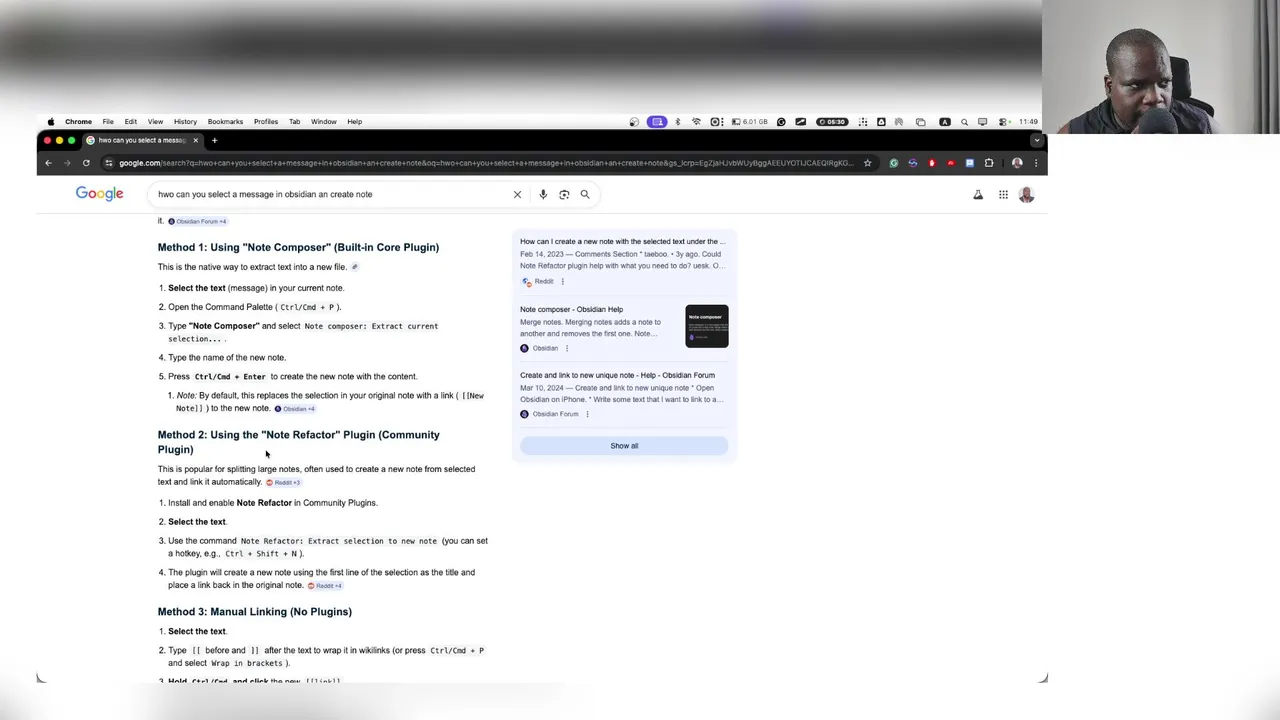
Task: Open Chrome's three-dot menu
Action: coord(1036,163)
